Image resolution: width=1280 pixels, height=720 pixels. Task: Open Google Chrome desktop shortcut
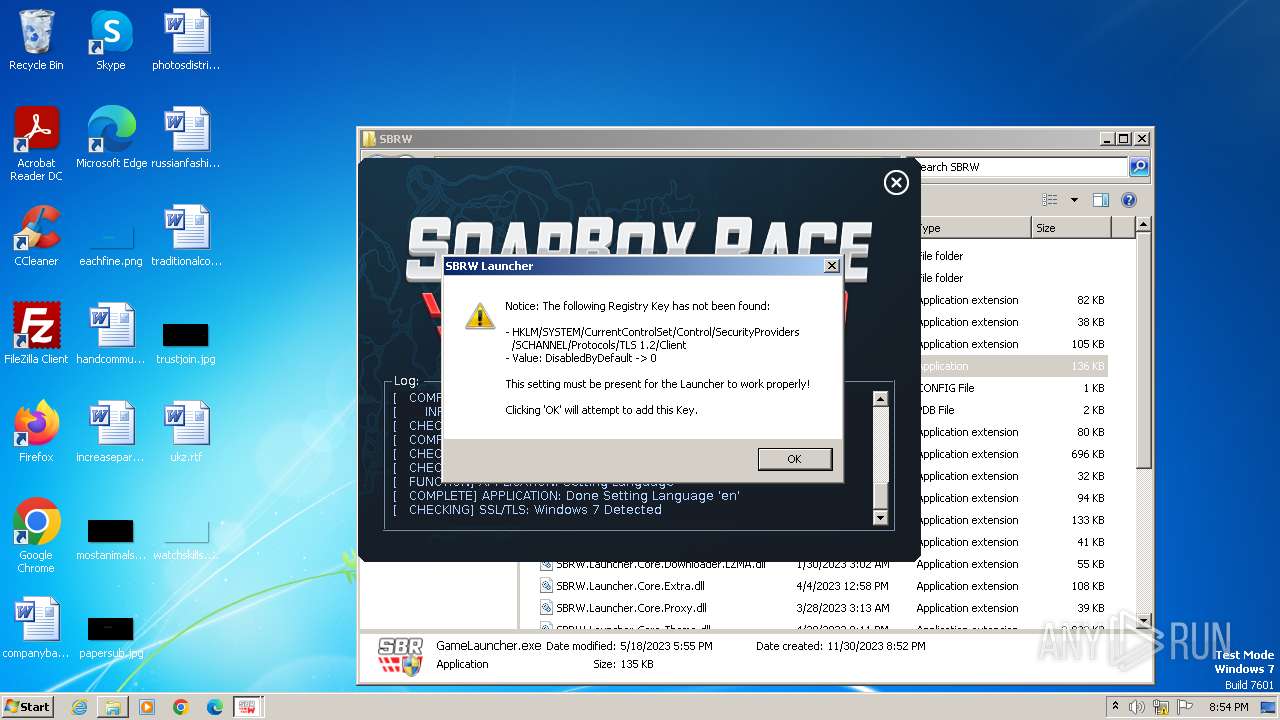[36, 536]
